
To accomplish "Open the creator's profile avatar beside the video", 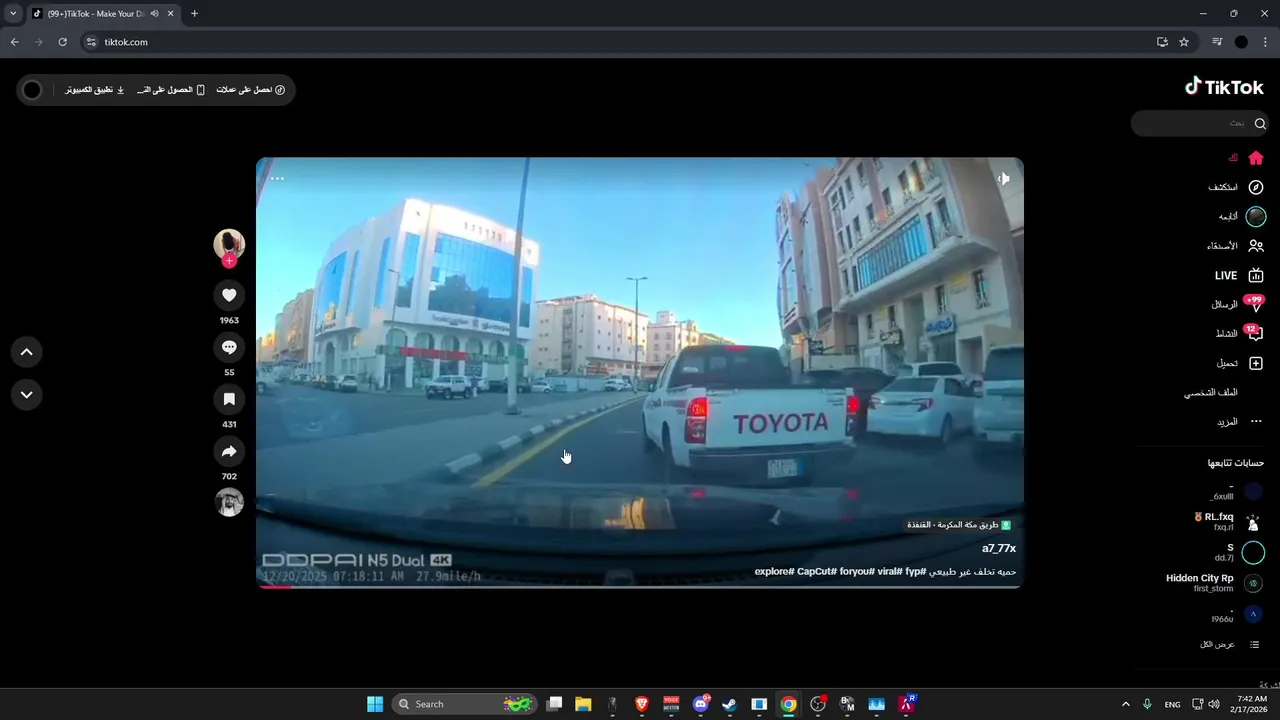I will [229, 244].
